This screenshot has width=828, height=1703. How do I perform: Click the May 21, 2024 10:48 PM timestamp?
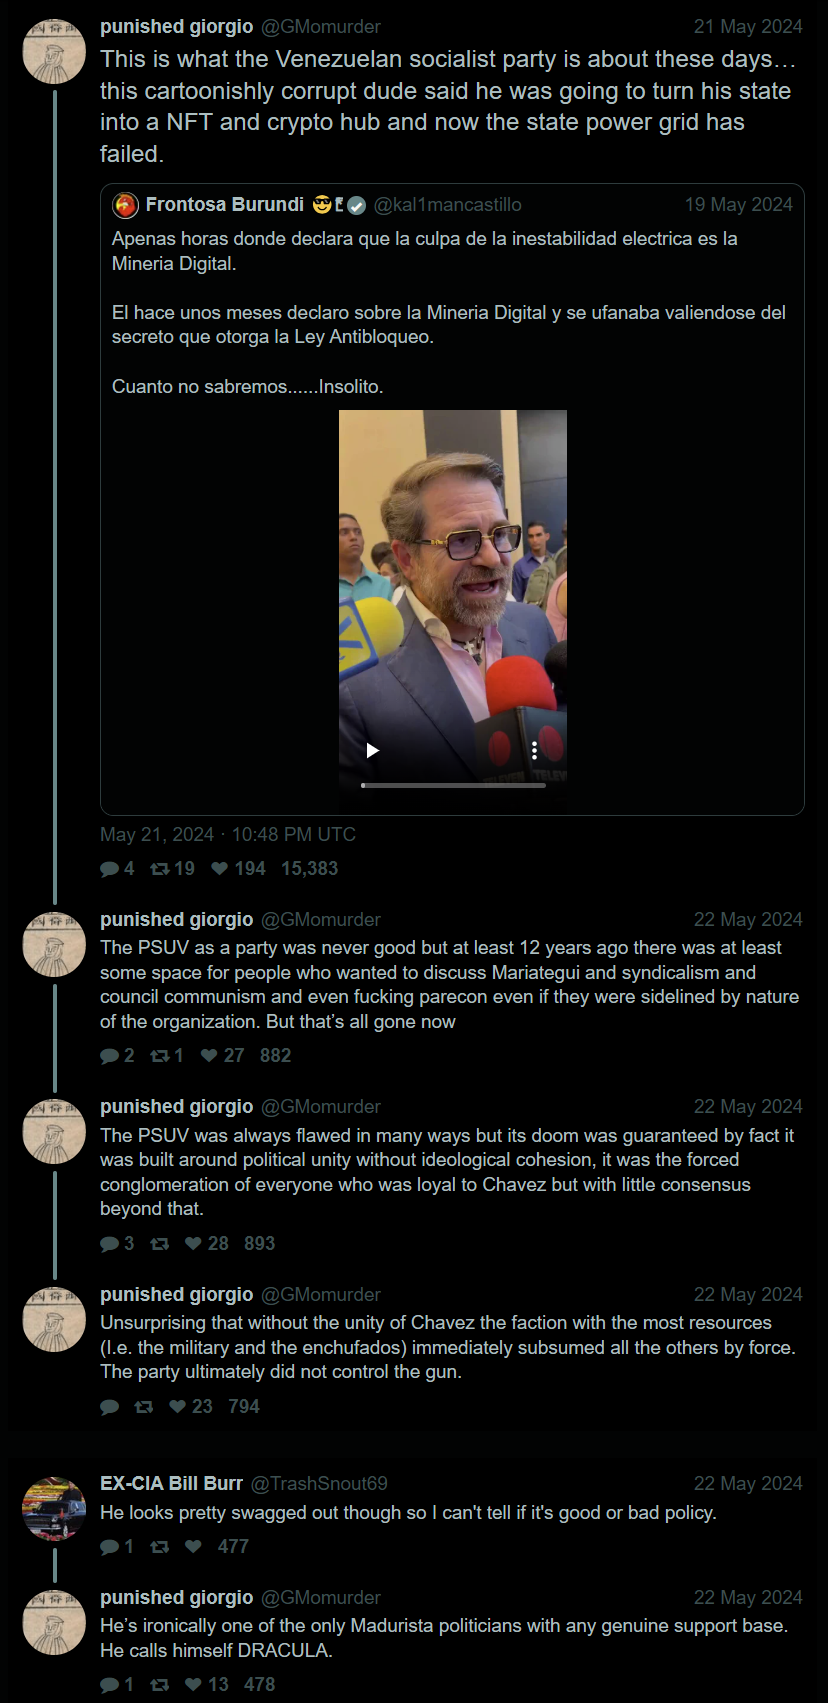pyautogui.click(x=228, y=835)
